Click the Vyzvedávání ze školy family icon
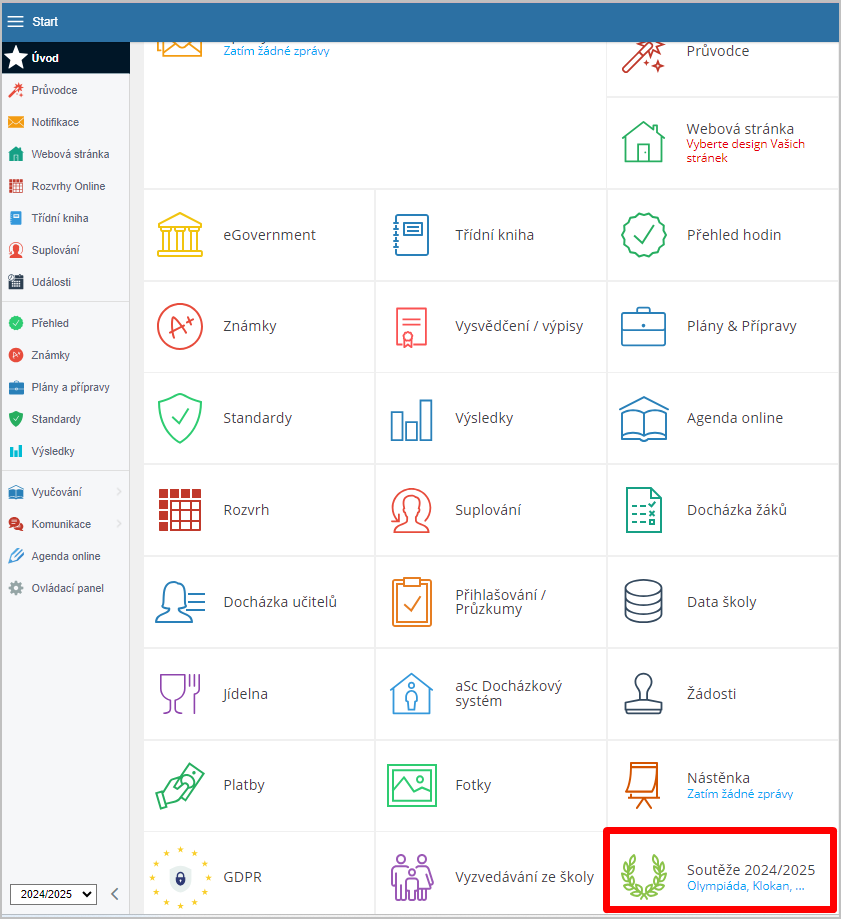 [411, 877]
